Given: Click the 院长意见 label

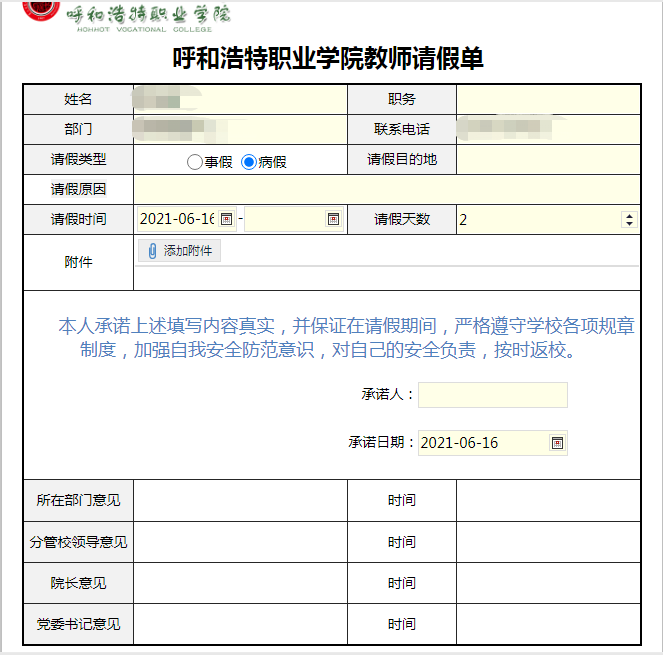Looking at the screenshot, I should [78, 583].
